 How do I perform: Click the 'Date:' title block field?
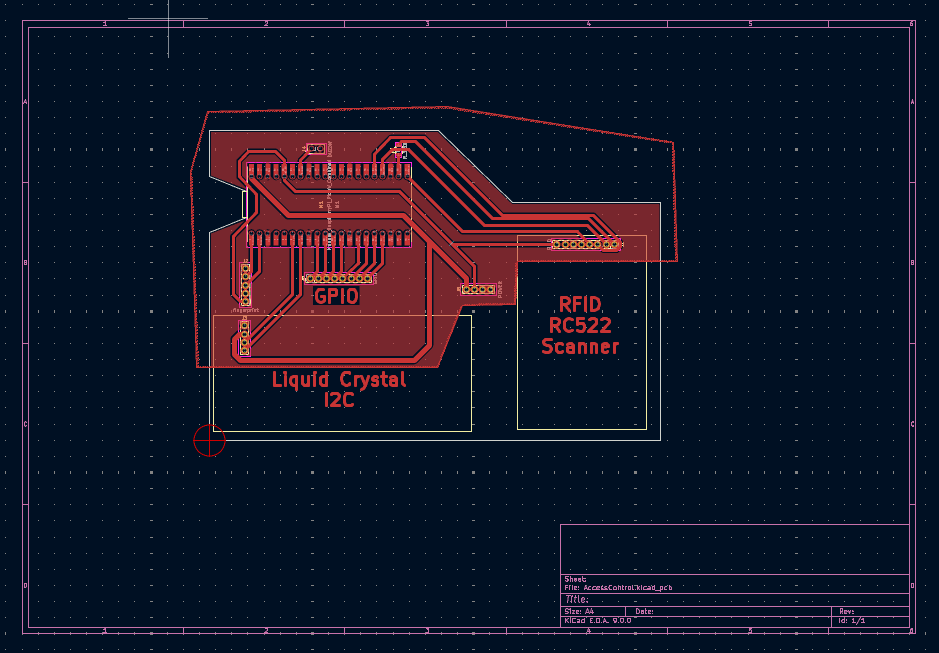[x=644, y=612]
